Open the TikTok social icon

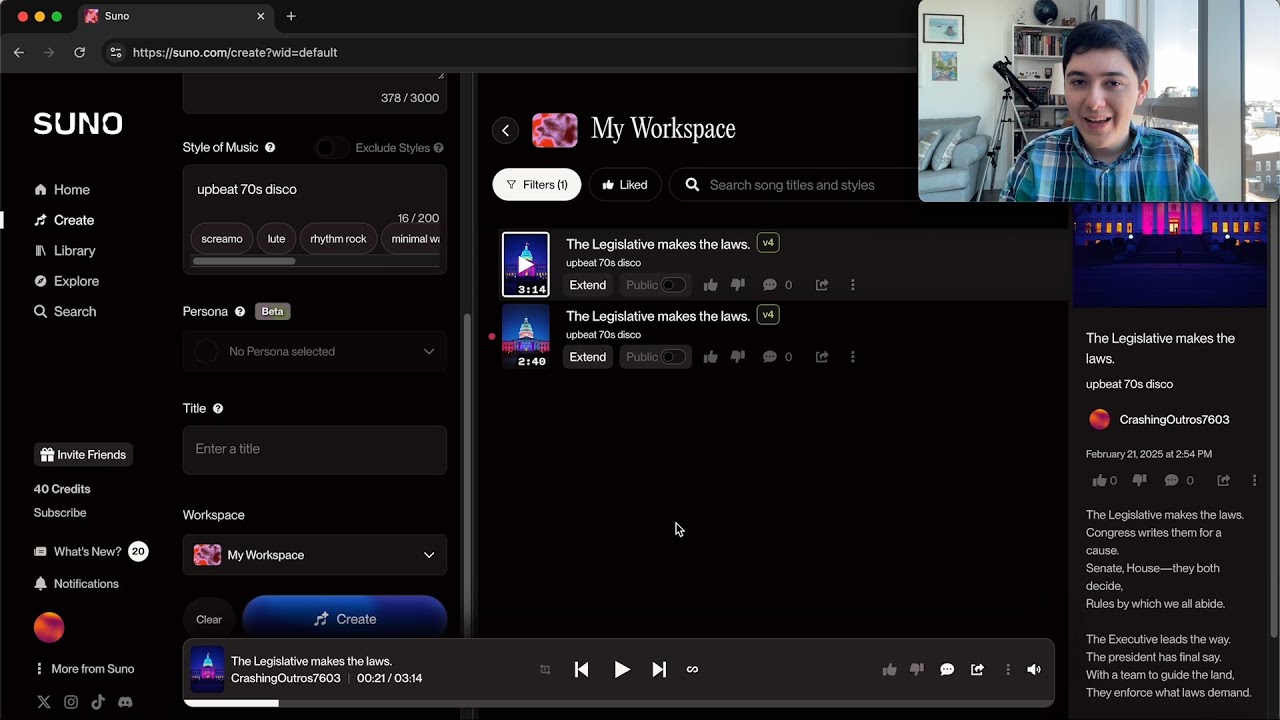point(98,702)
